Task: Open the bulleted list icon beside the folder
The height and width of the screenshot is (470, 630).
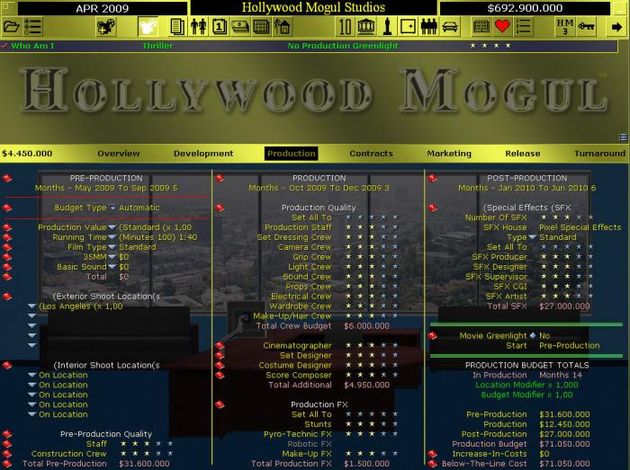Action: 33,27
